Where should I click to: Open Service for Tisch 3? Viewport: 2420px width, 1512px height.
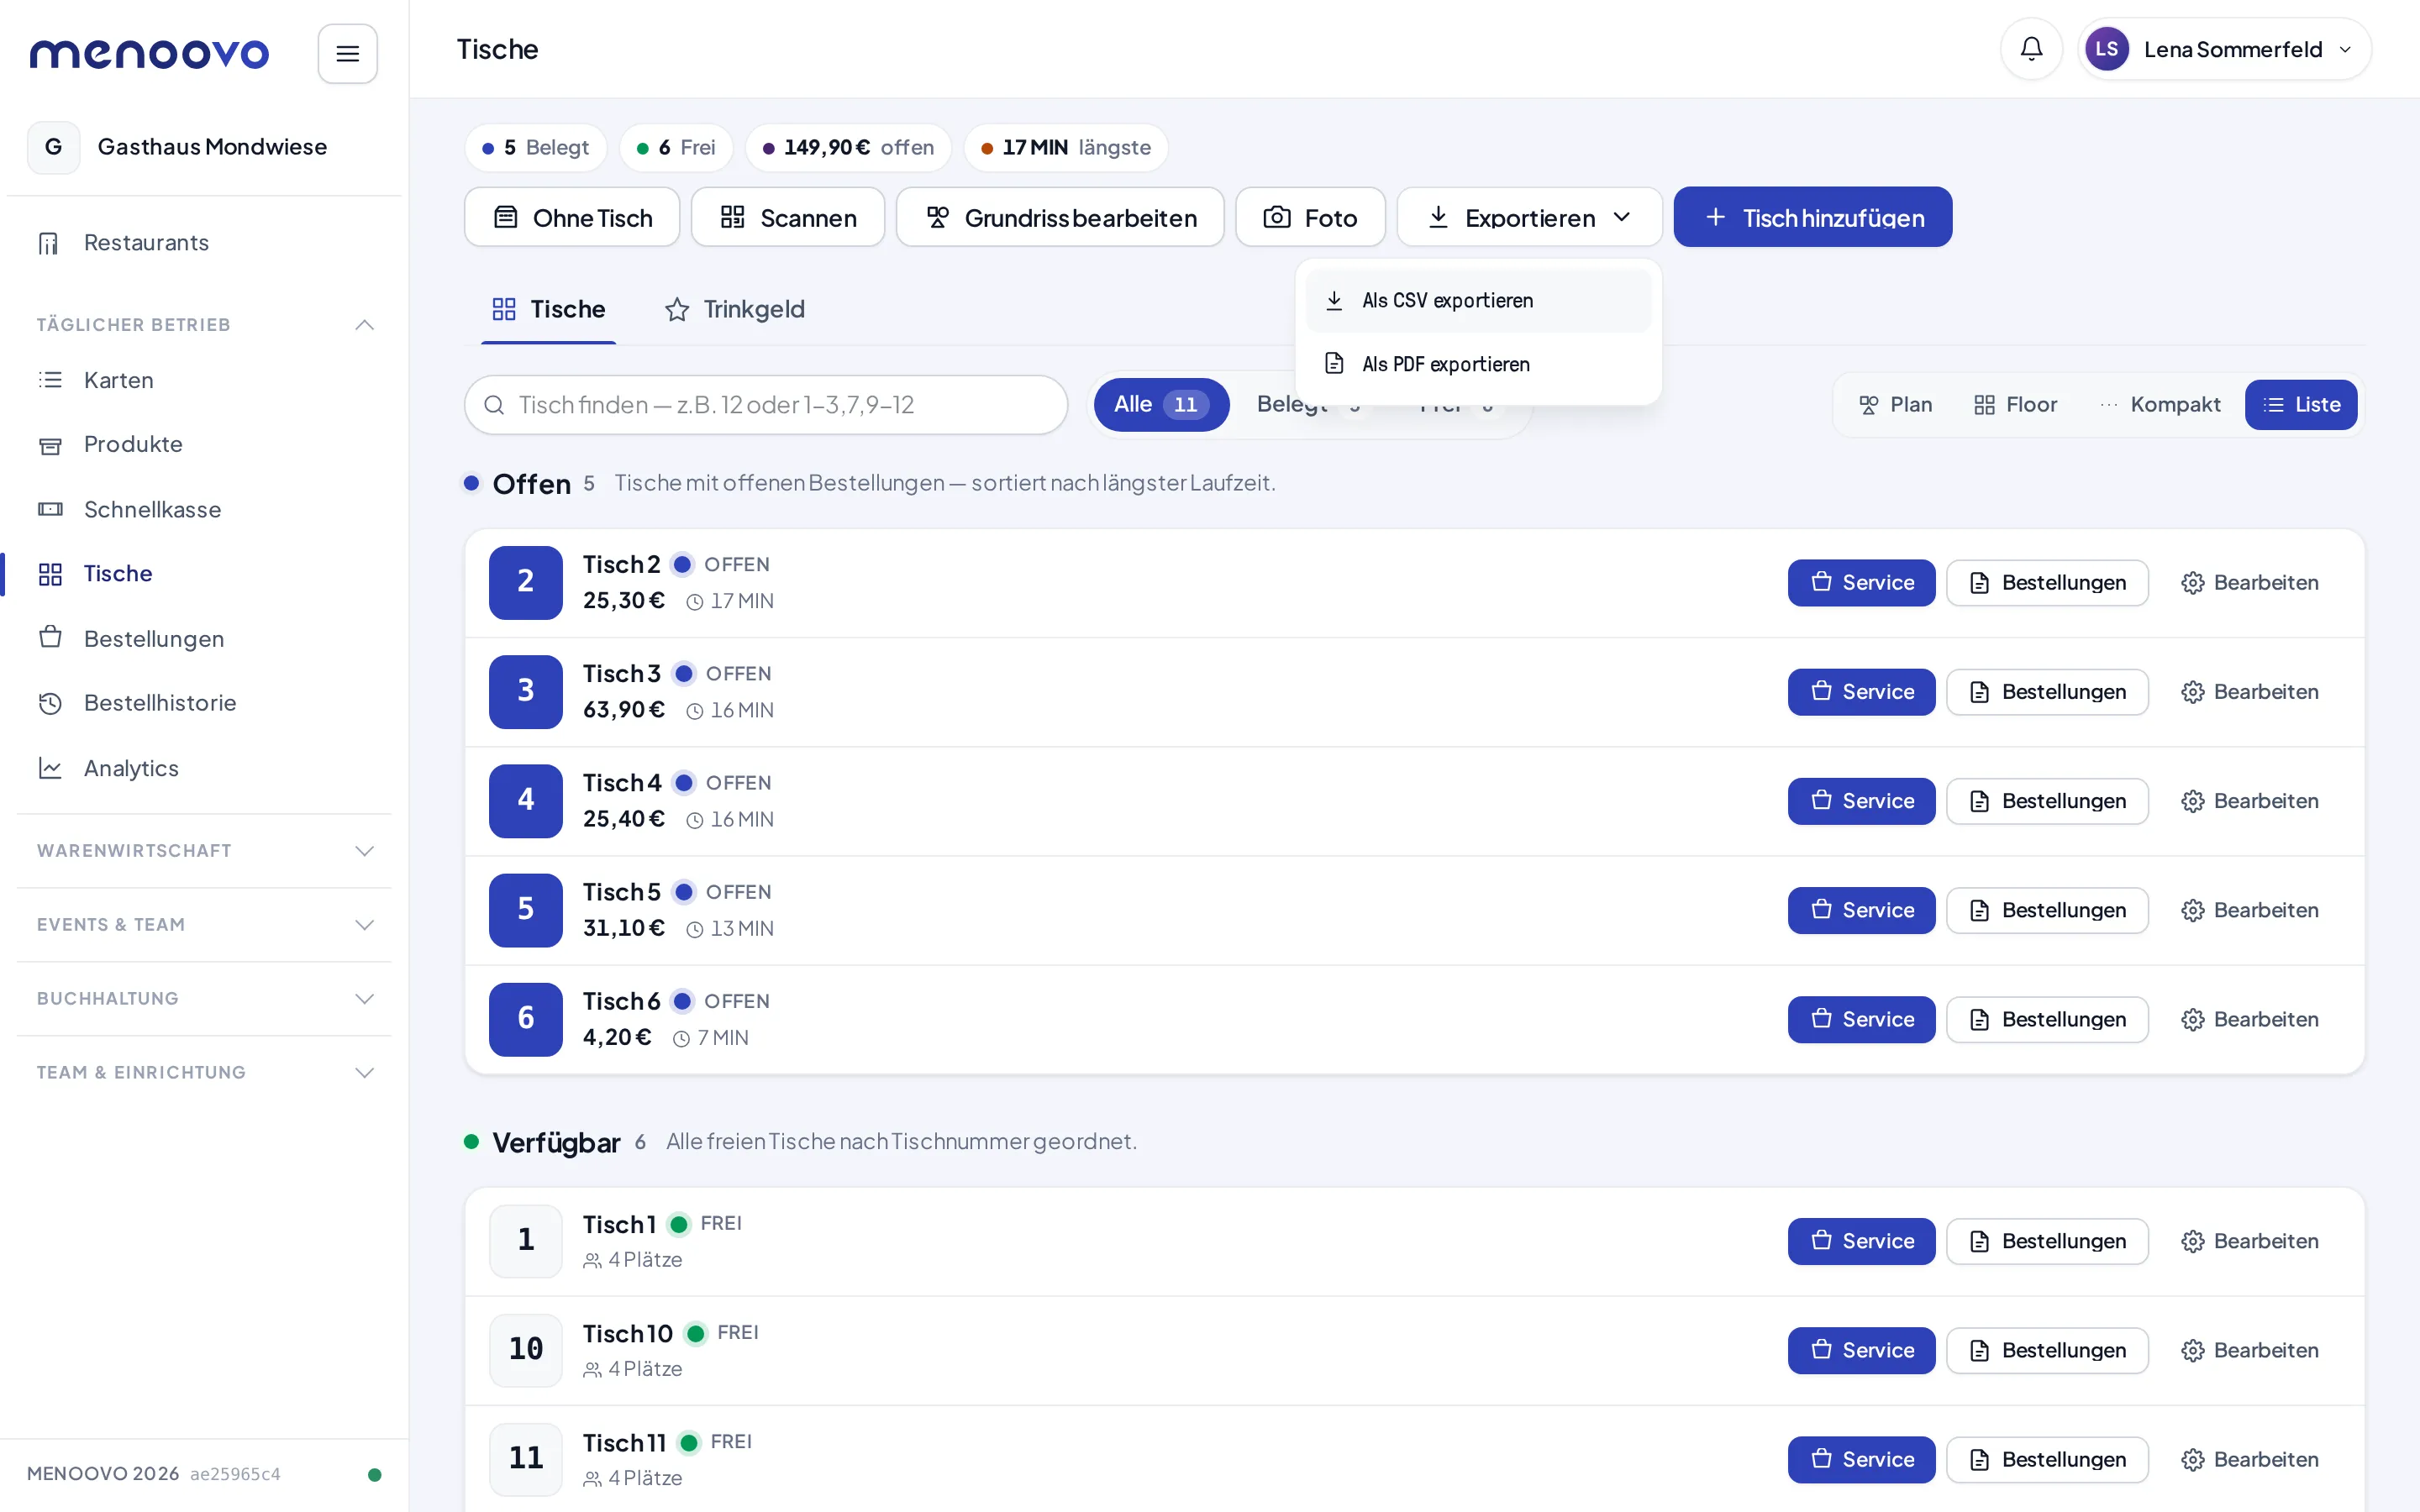click(1861, 691)
